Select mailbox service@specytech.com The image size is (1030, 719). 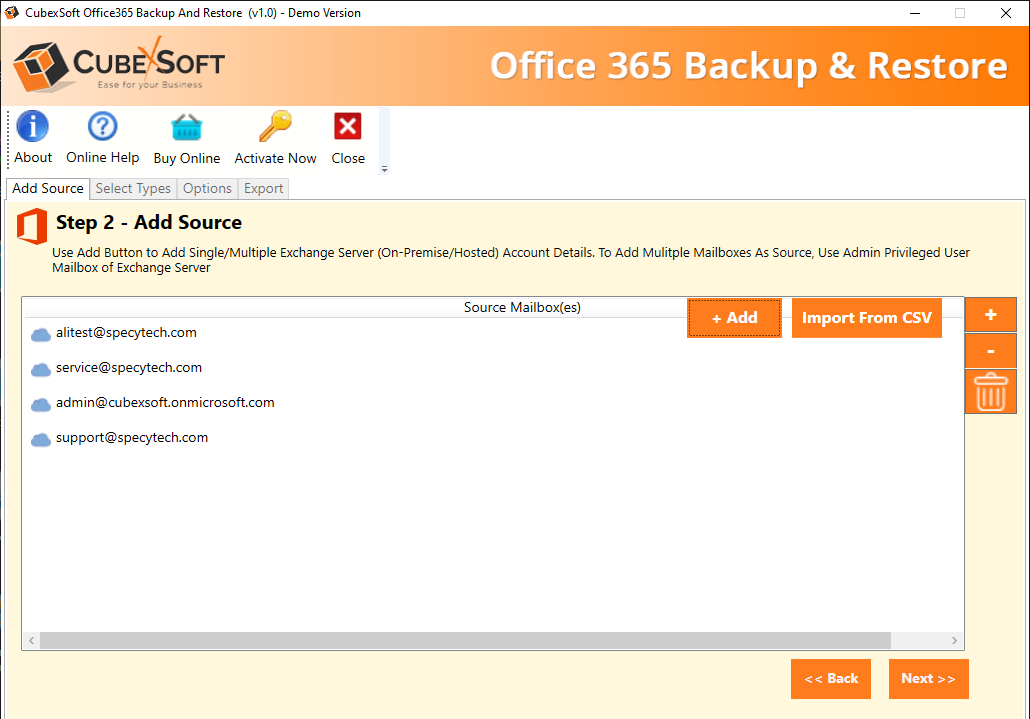pos(129,368)
